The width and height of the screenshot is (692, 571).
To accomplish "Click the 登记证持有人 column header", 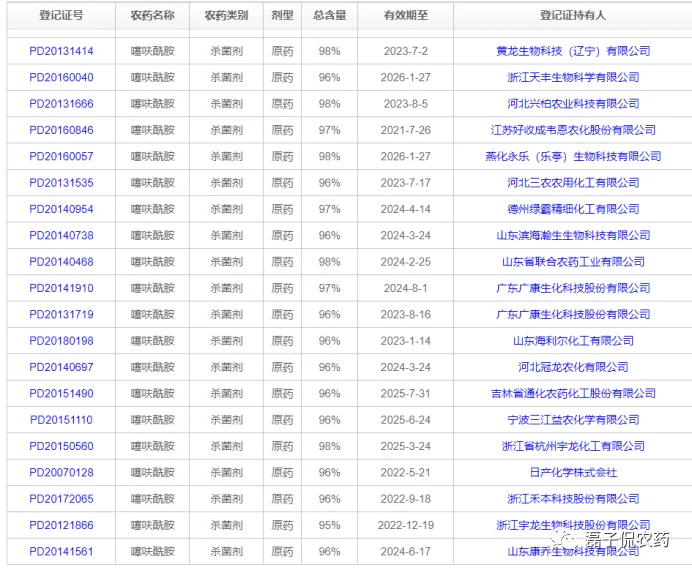I will (x=573, y=15).
